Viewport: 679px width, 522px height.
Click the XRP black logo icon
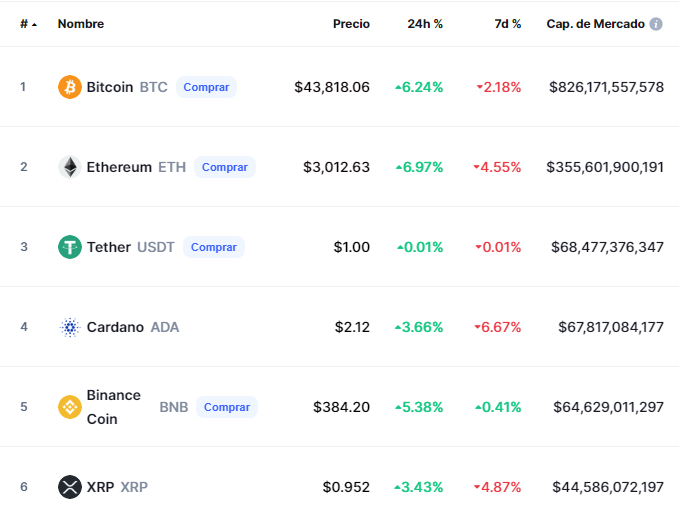(70, 487)
